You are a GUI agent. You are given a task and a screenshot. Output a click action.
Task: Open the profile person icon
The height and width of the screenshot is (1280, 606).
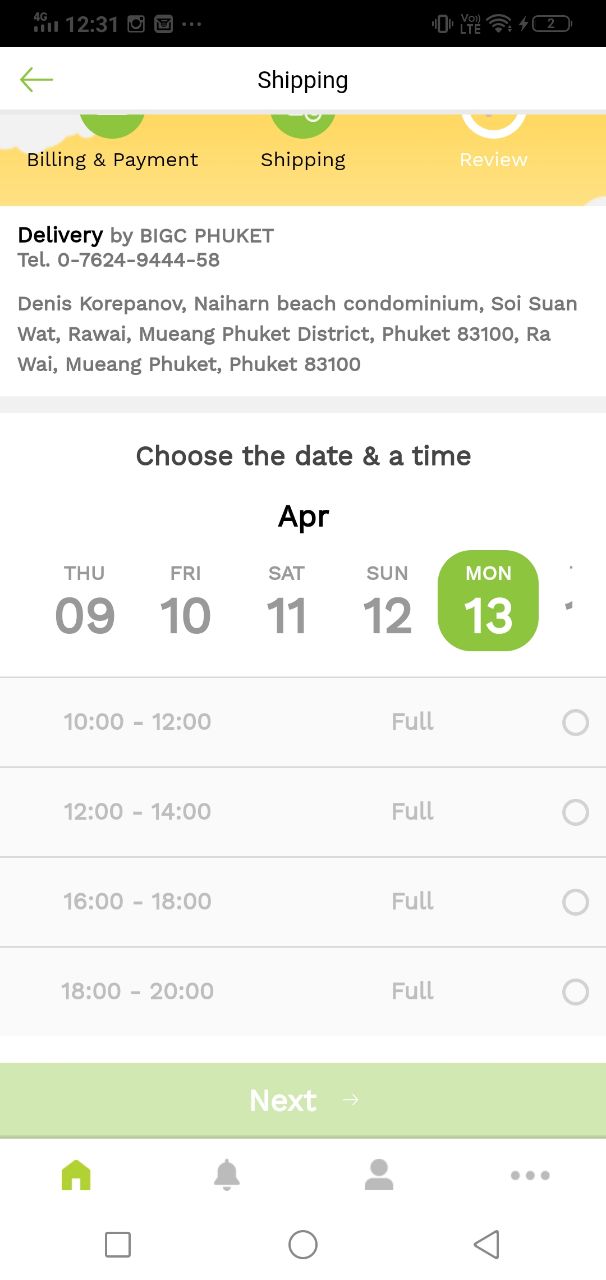coord(379,1175)
